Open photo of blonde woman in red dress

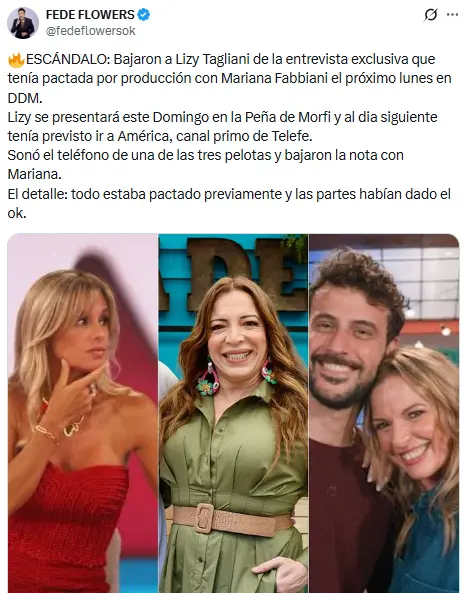[82, 413]
